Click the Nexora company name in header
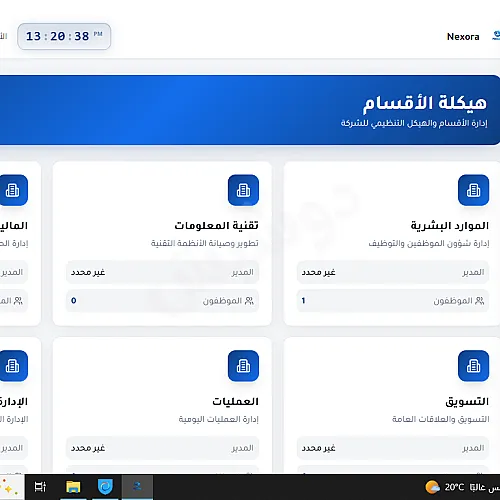The height and width of the screenshot is (500, 500). coord(463,37)
